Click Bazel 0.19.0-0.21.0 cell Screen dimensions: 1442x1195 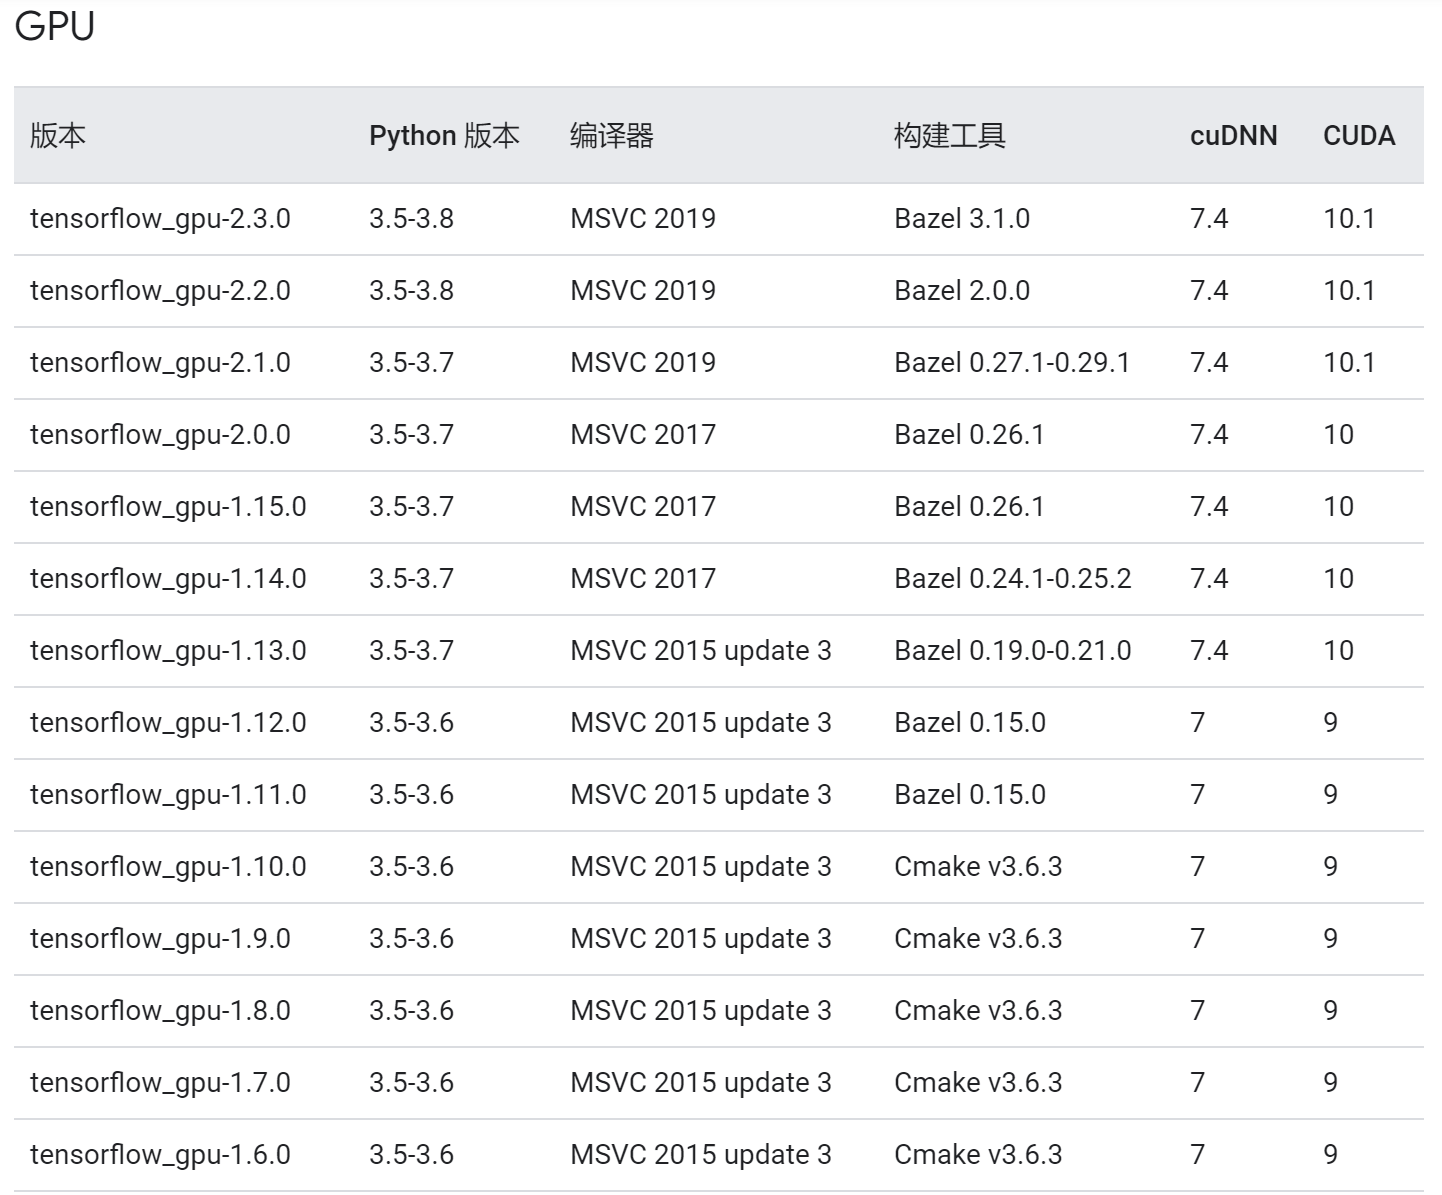pyautogui.click(x=1013, y=651)
